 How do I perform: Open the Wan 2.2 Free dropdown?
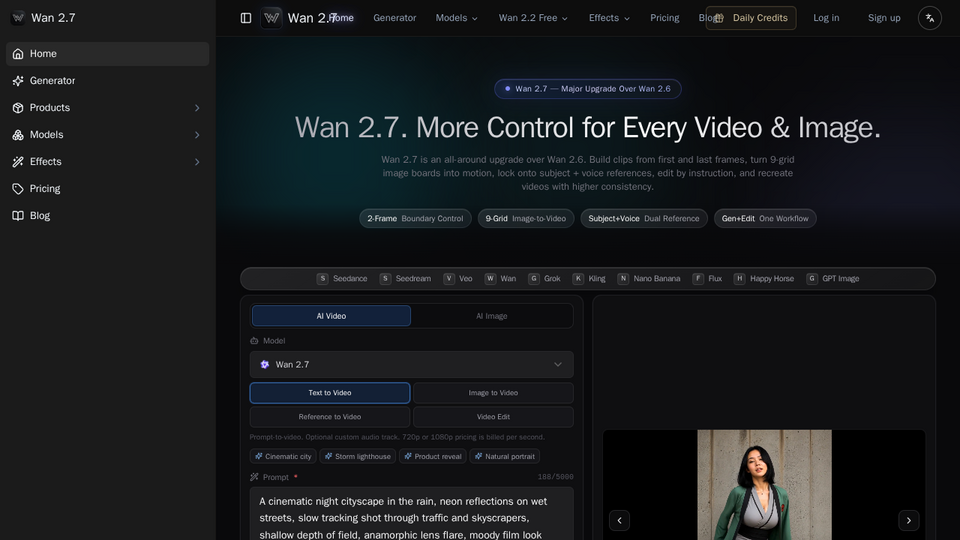click(533, 18)
